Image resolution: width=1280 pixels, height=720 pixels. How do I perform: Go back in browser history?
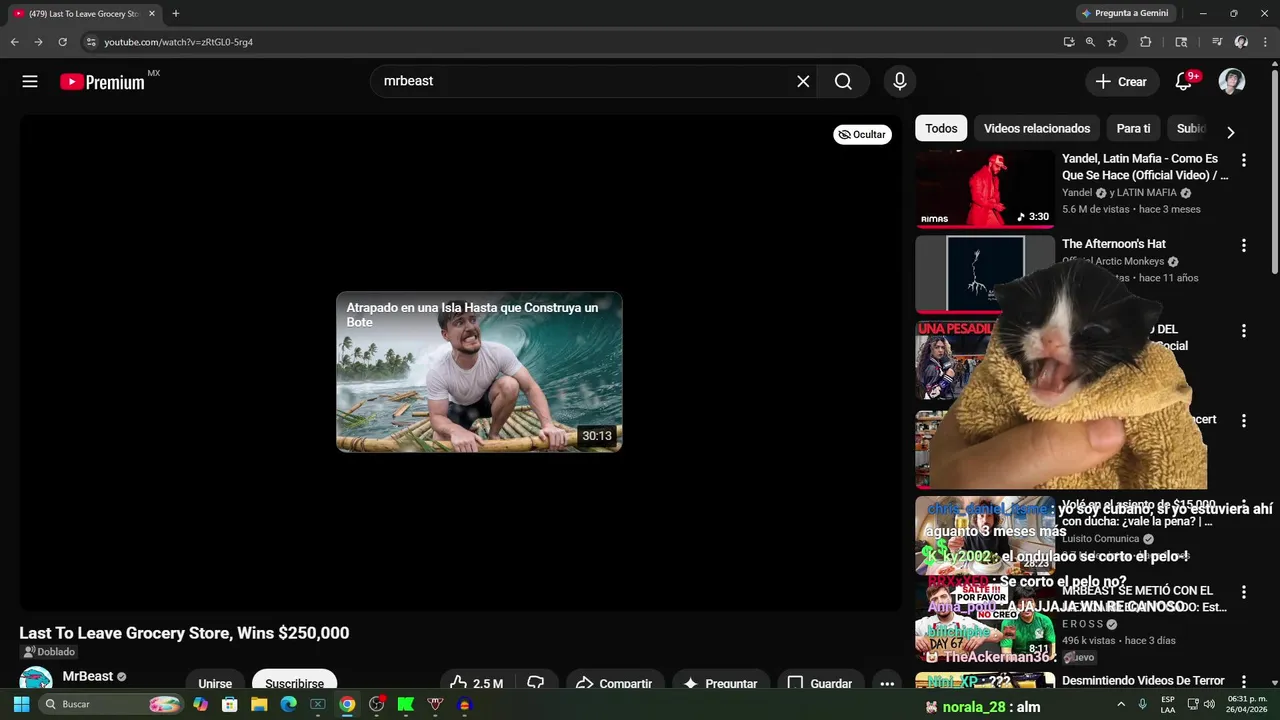click(14, 42)
